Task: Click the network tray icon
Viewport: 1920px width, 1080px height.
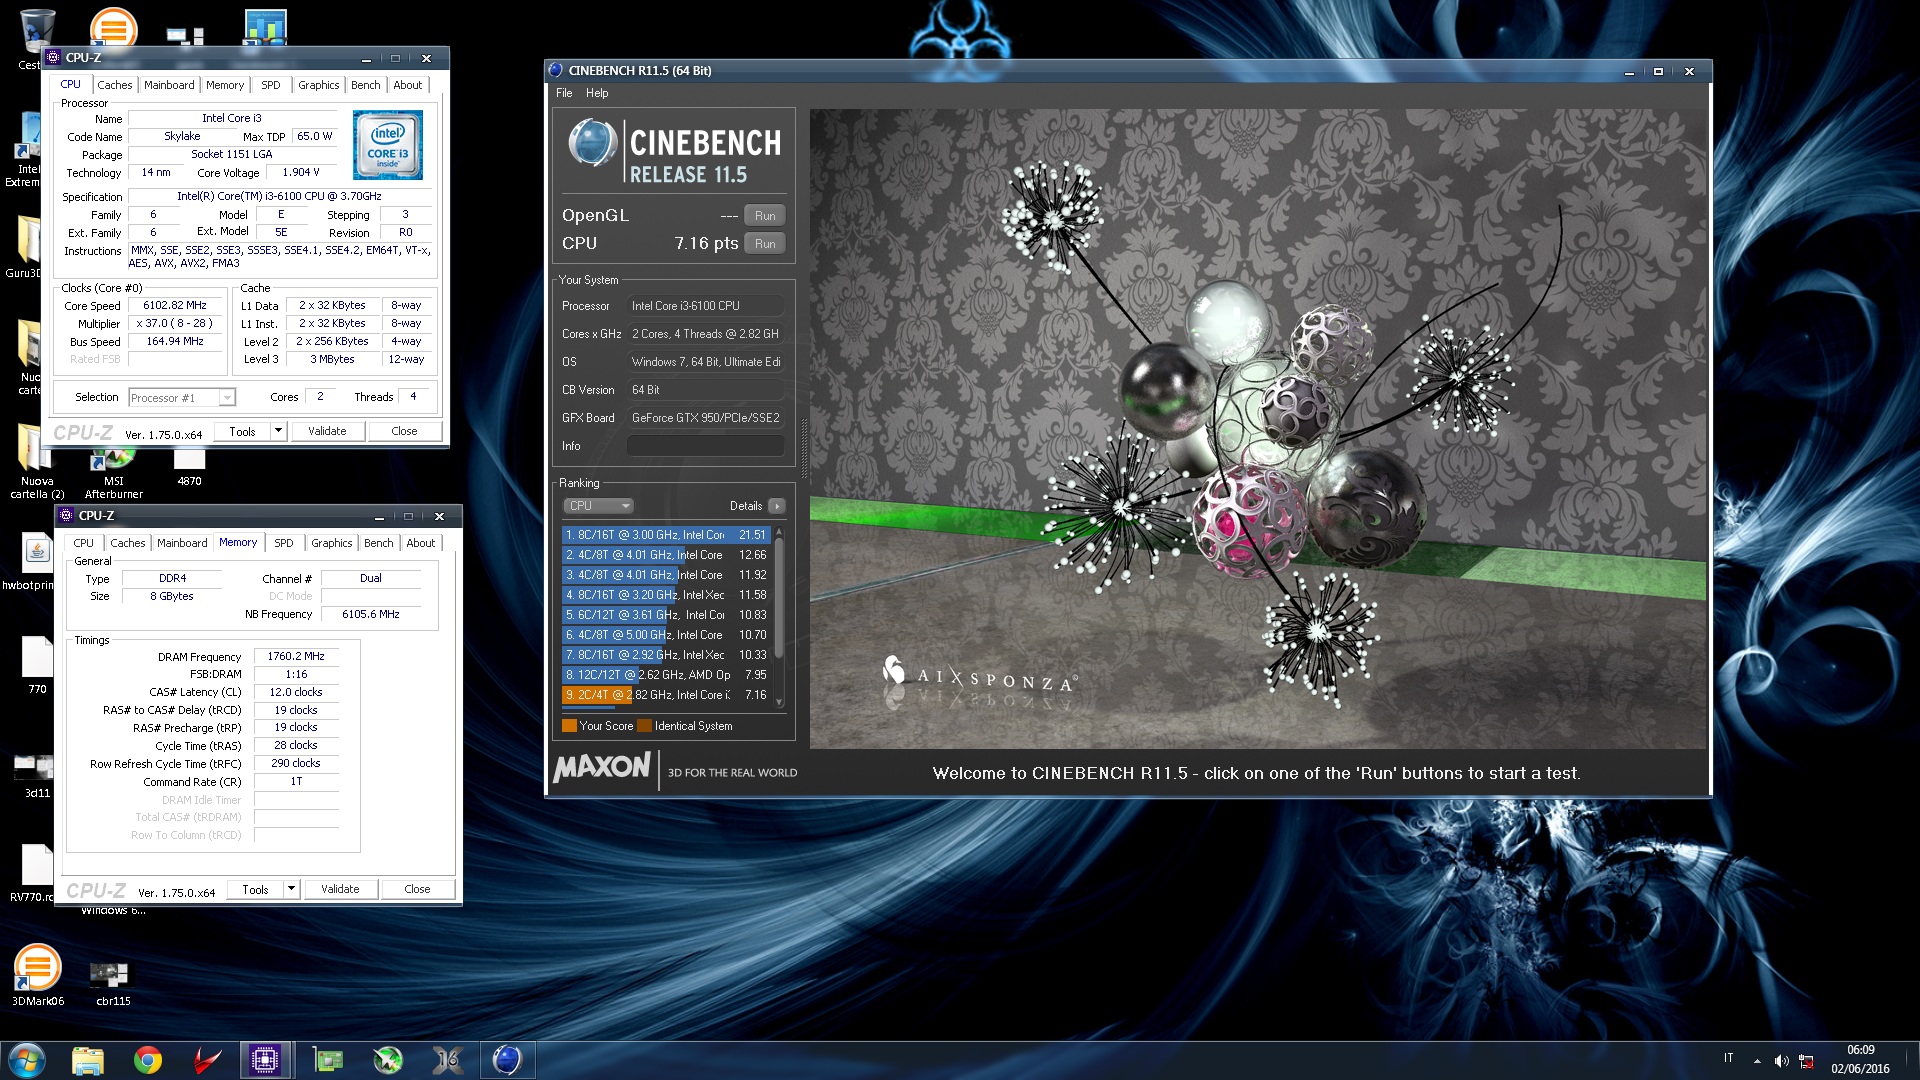Action: pyautogui.click(x=1806, y=1061)
